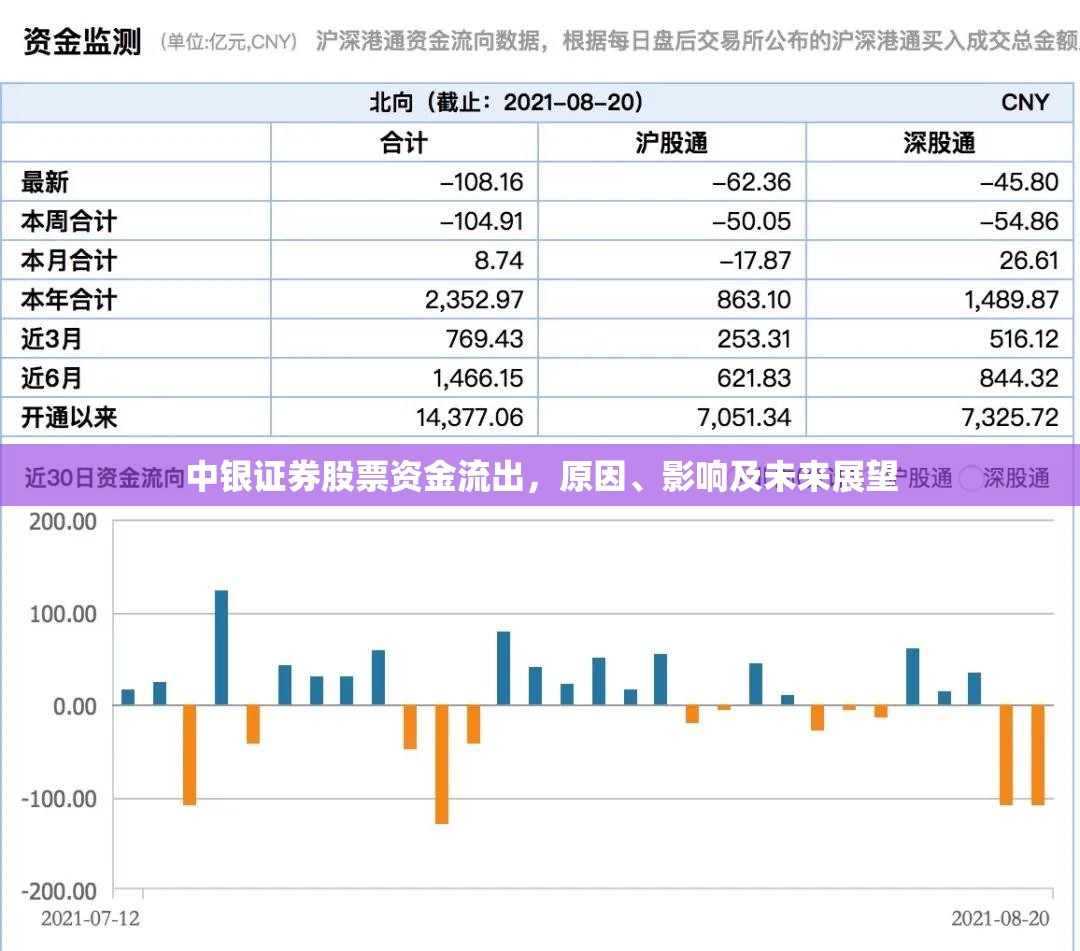1080x951 pixels.
Task: Select the 本年合计 row label
Action: (x=69, y=300)
